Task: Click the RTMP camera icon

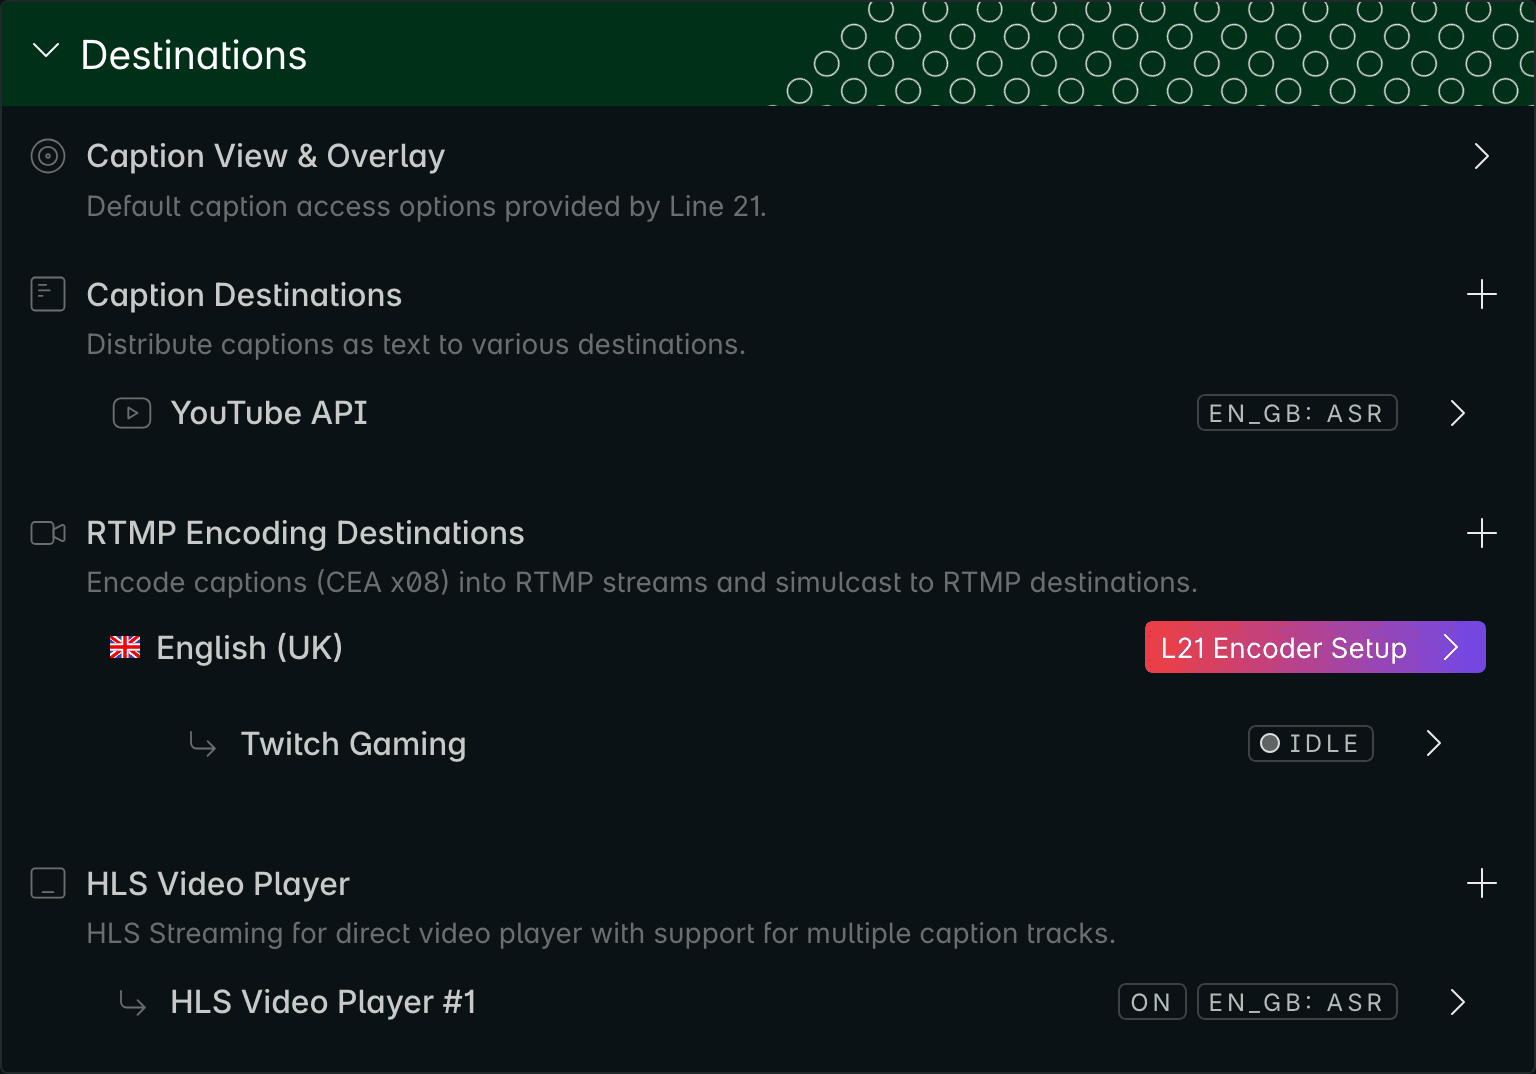Action: point(48,533)
